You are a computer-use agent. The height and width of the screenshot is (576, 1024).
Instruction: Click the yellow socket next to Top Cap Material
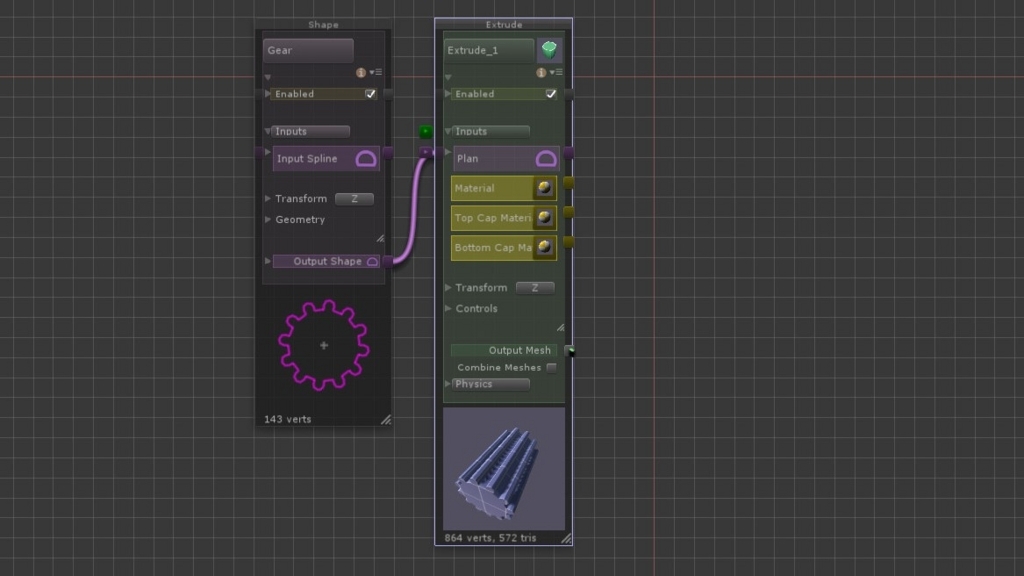point(569,212)
